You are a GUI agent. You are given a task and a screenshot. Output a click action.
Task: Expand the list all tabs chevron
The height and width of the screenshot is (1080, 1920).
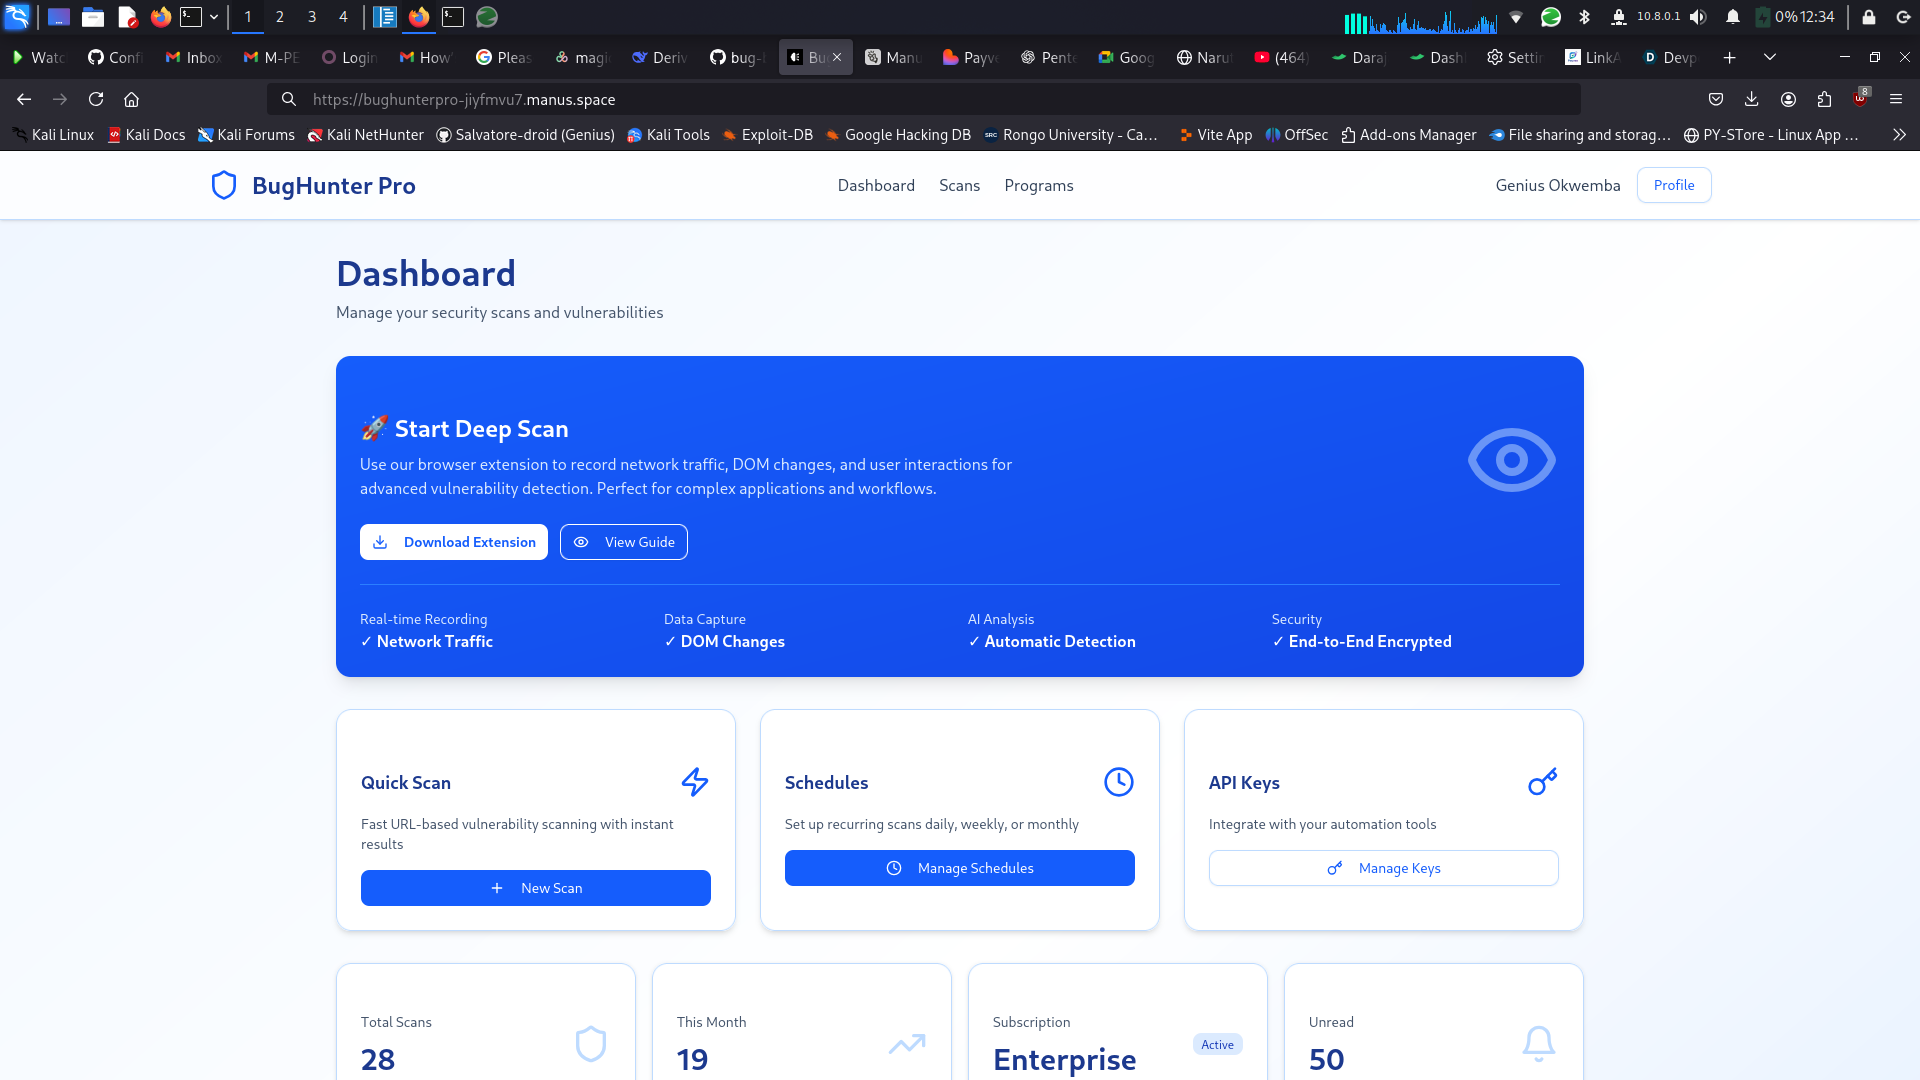pyautogui.click(x=1769, y=57)
